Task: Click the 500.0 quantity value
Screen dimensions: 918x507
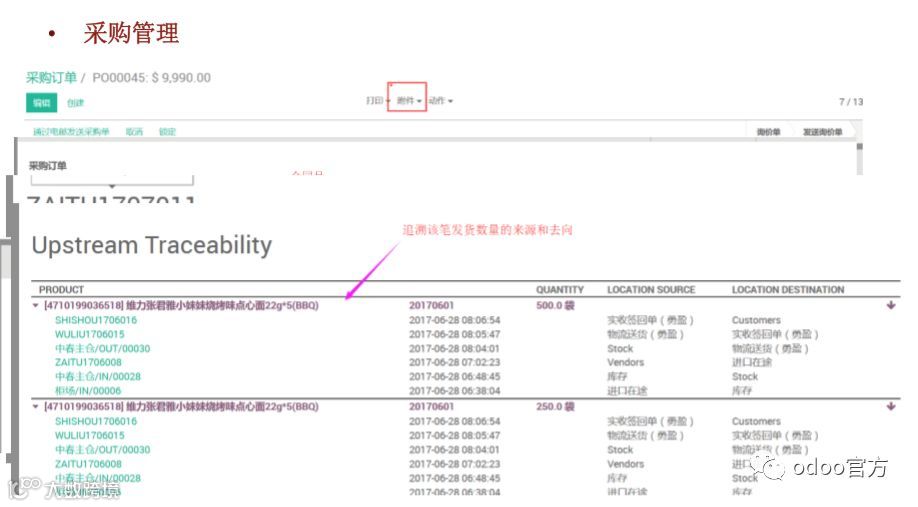Action: pyautogui.click(x=555, y=306)
